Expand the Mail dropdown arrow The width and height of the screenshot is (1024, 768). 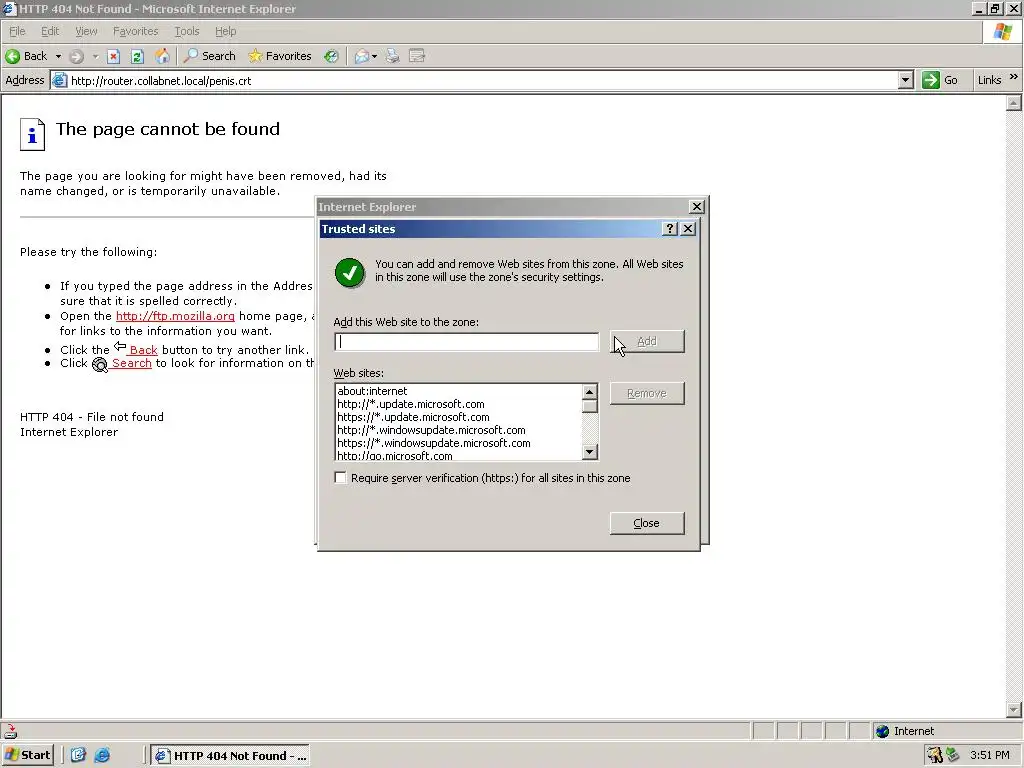(x=374, y=57)
